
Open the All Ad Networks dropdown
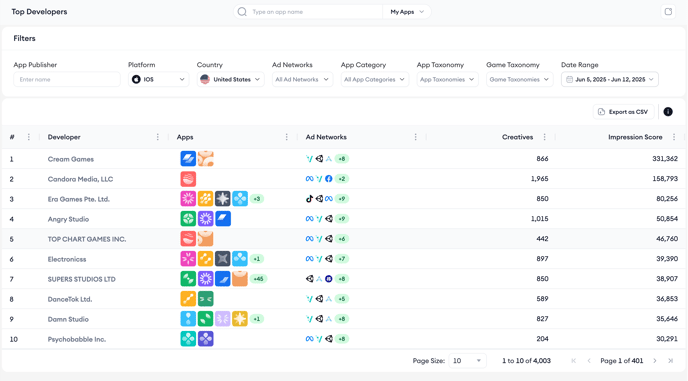click(x=302, y=79)
